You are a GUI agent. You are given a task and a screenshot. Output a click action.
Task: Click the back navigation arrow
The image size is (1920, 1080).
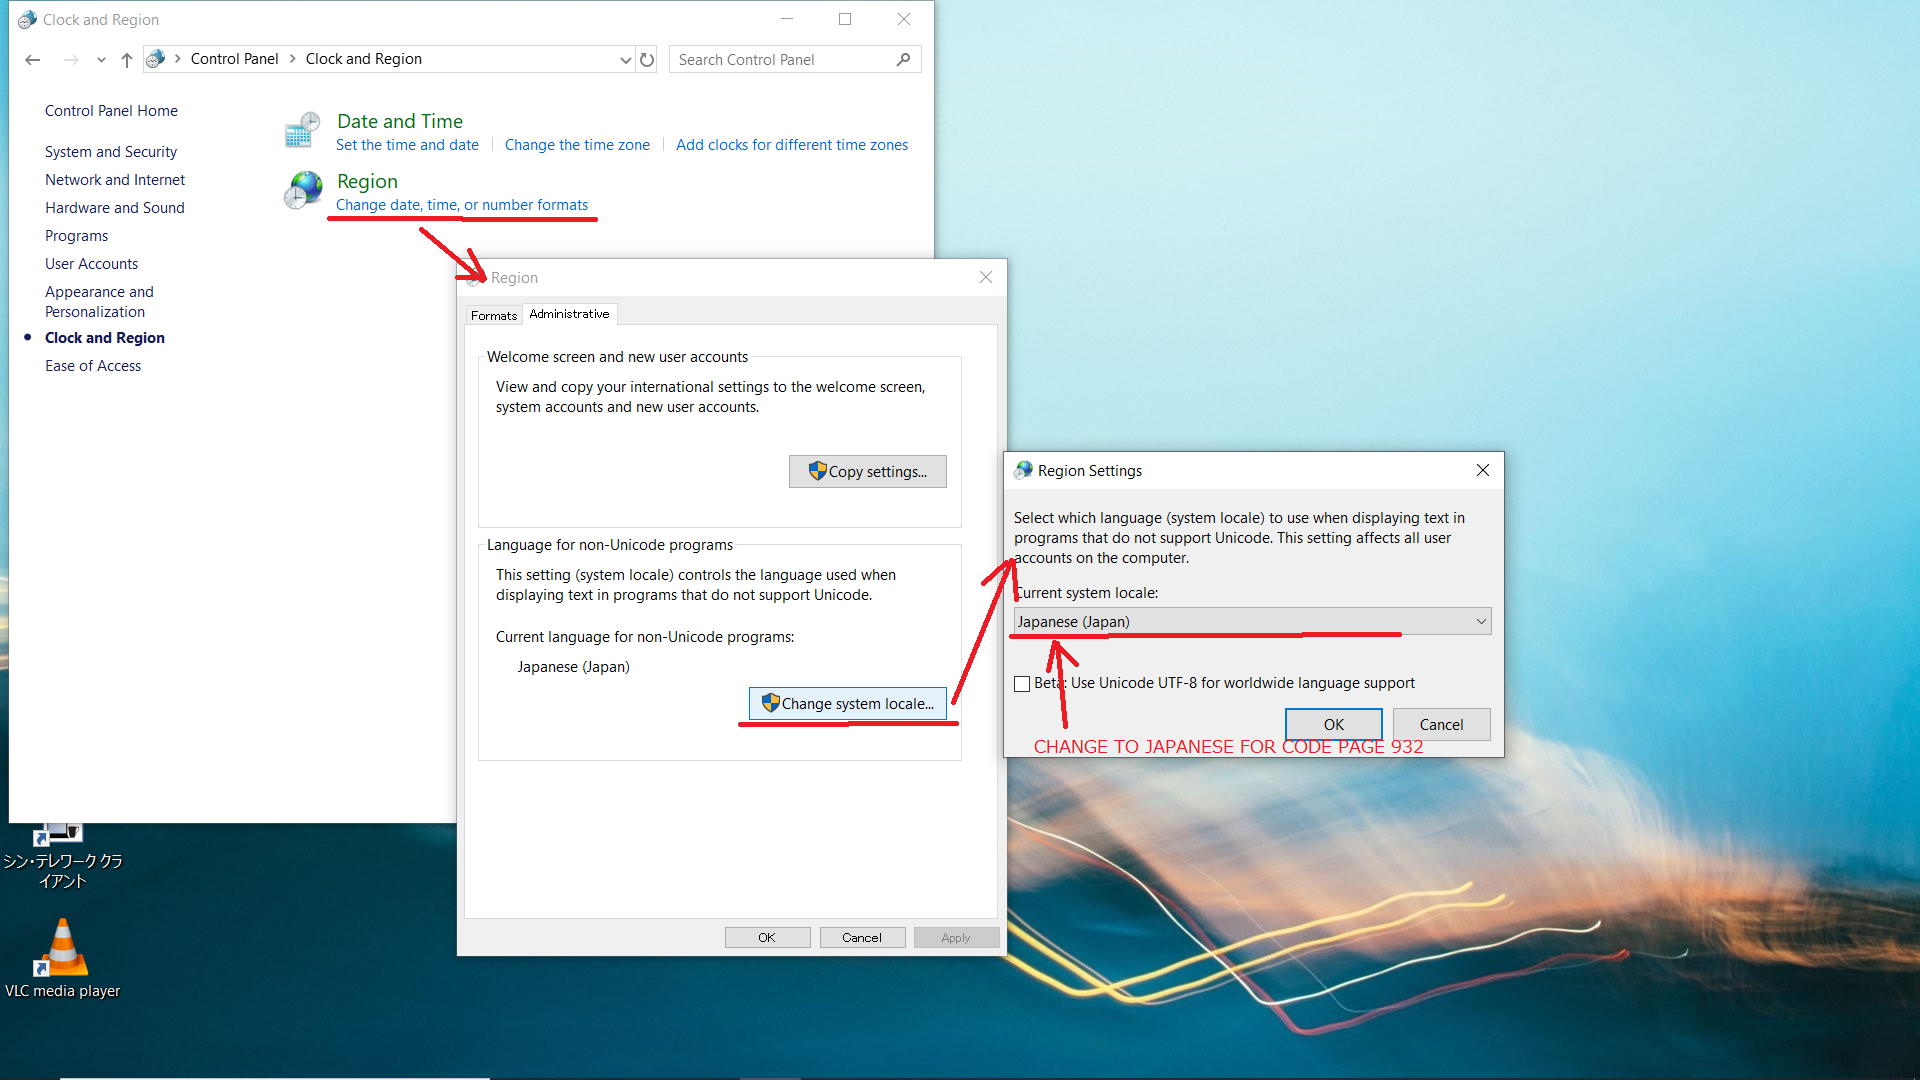[x=33, y=59]
